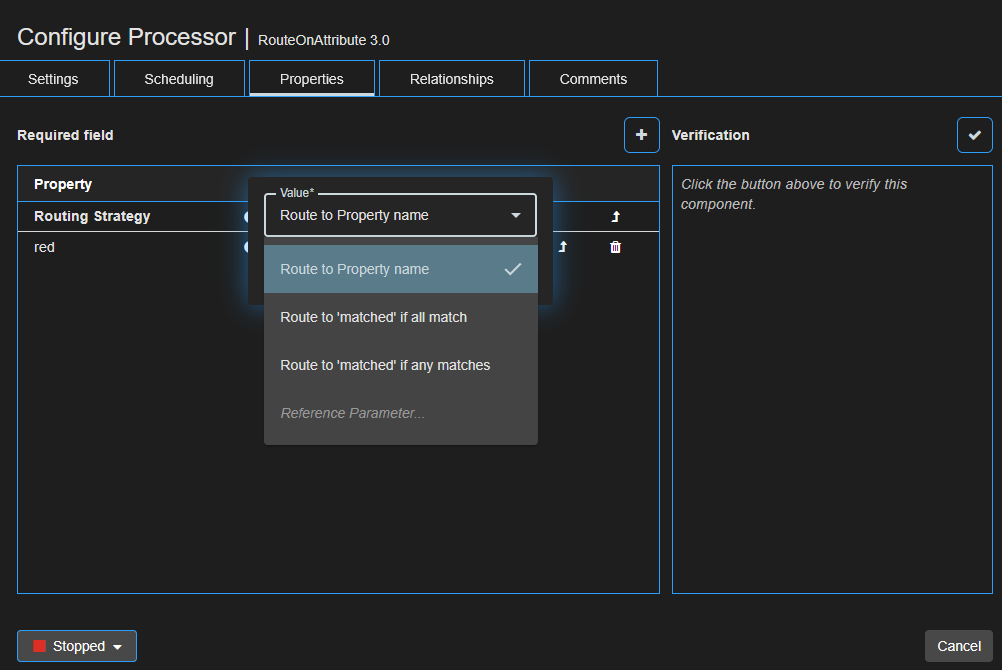Go to the Relationships tab
The height and width of the screenshot is (670, 1002).
451,79
